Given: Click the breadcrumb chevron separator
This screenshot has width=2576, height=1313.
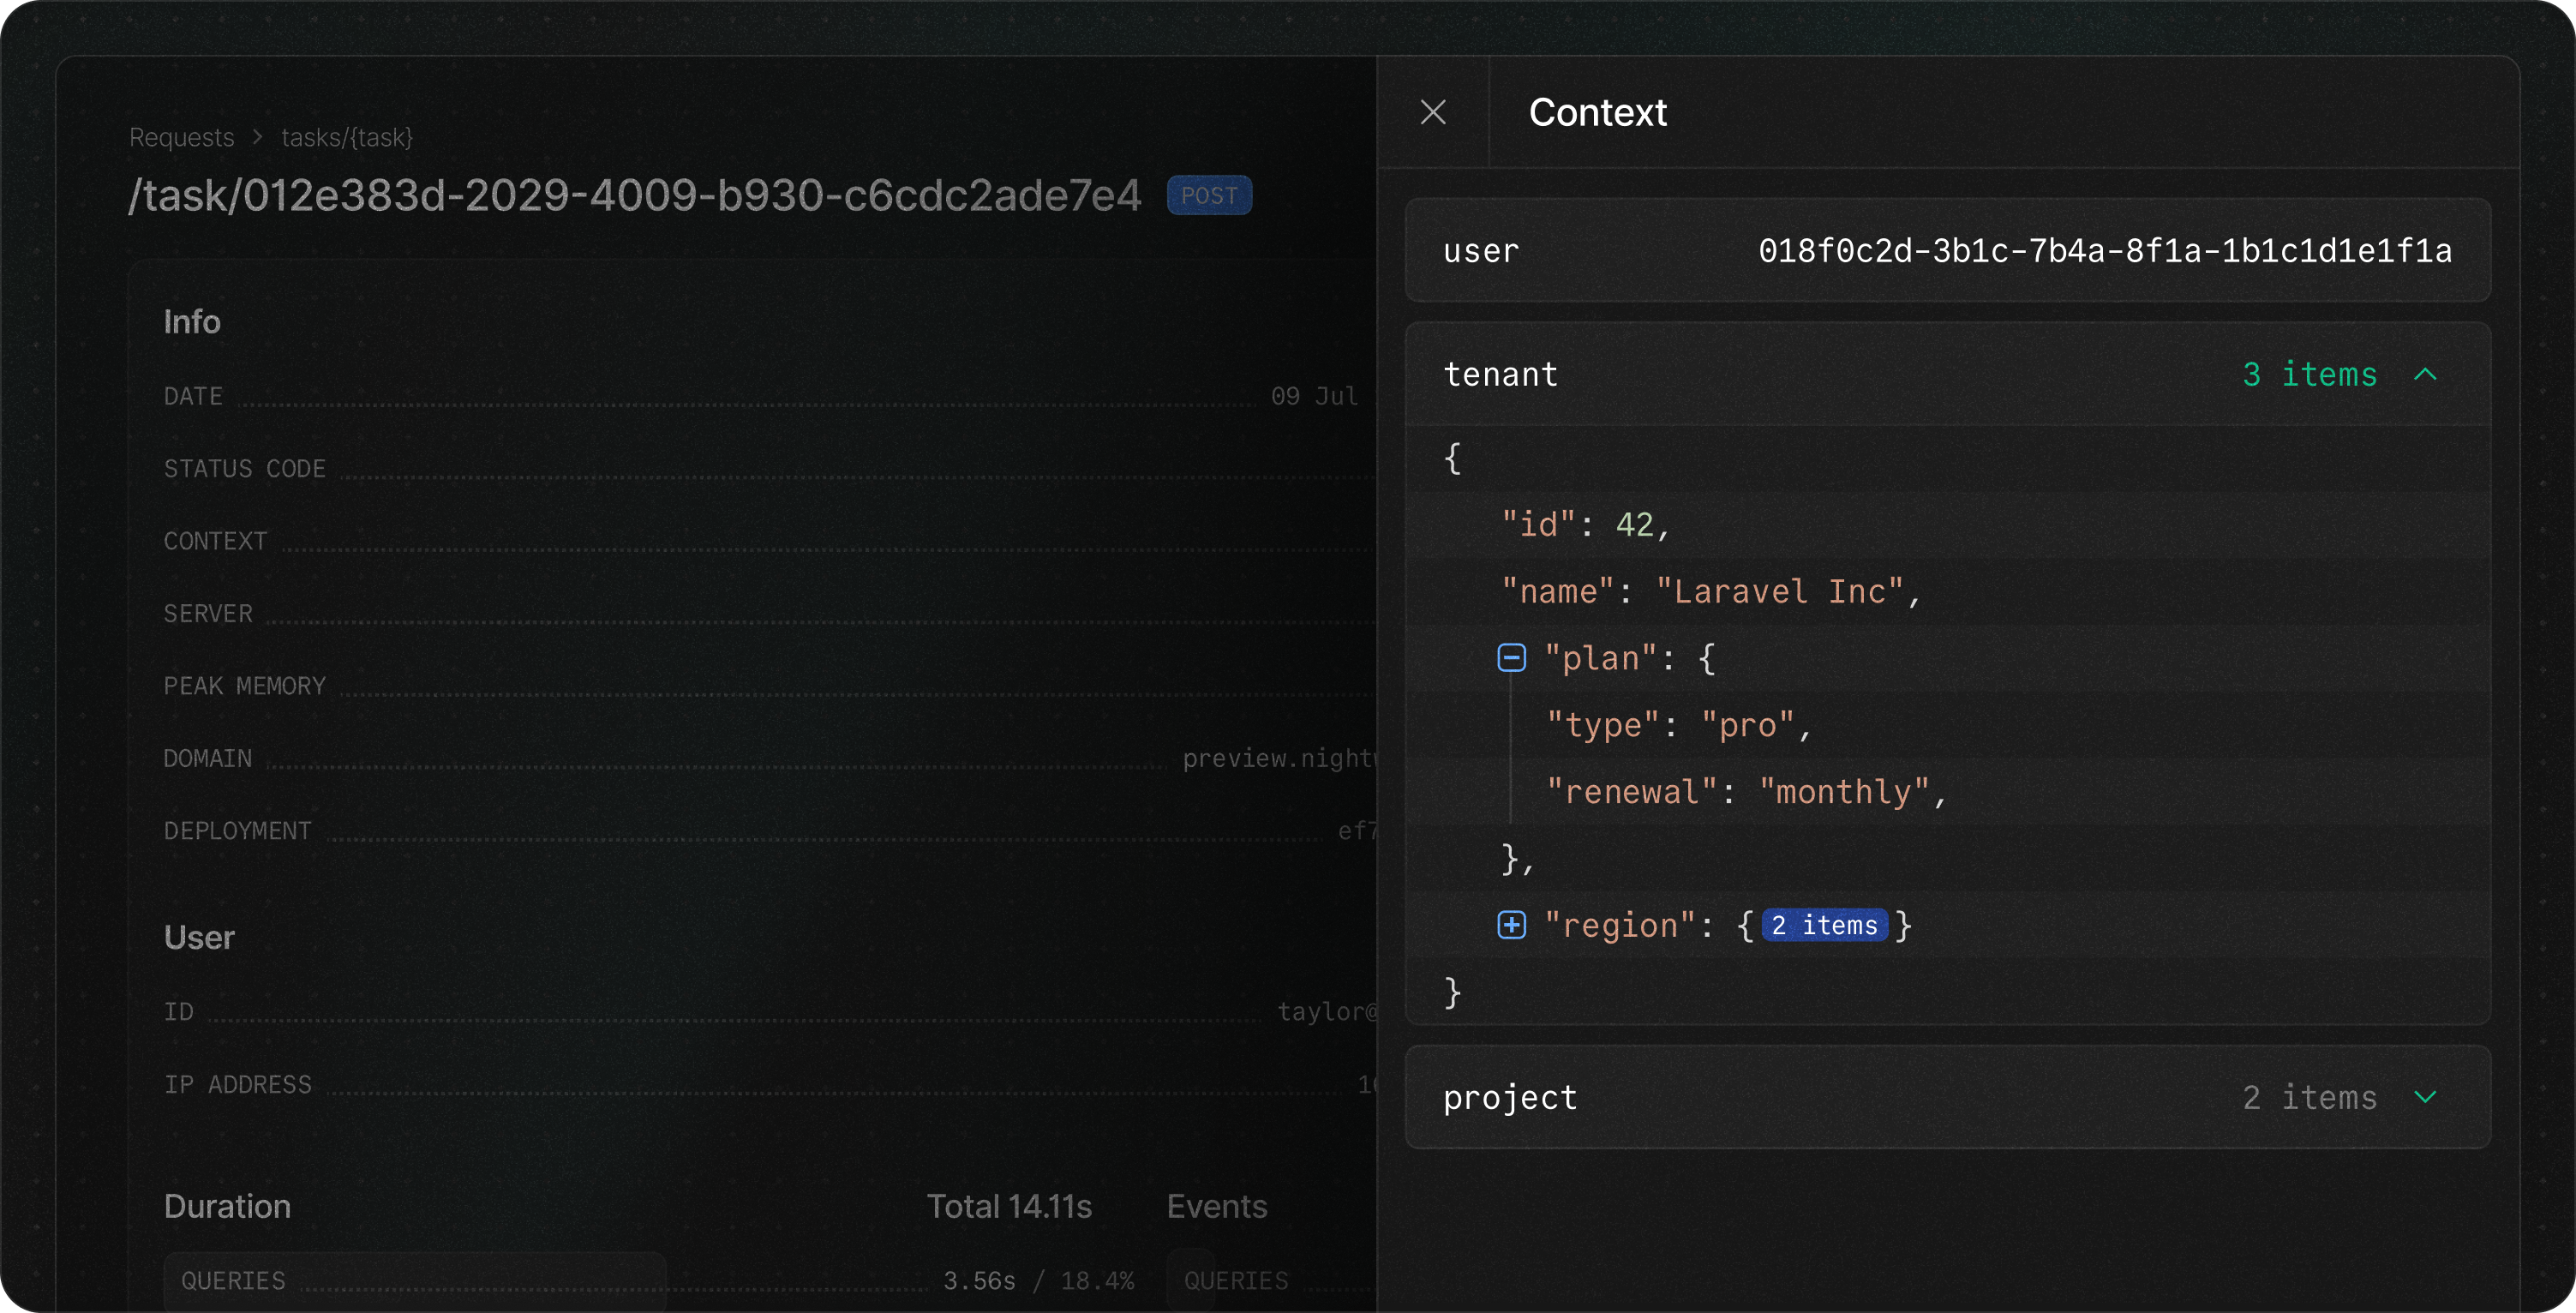Looking at the screenshot, I should pyautogui.click(x=258, y=137).
